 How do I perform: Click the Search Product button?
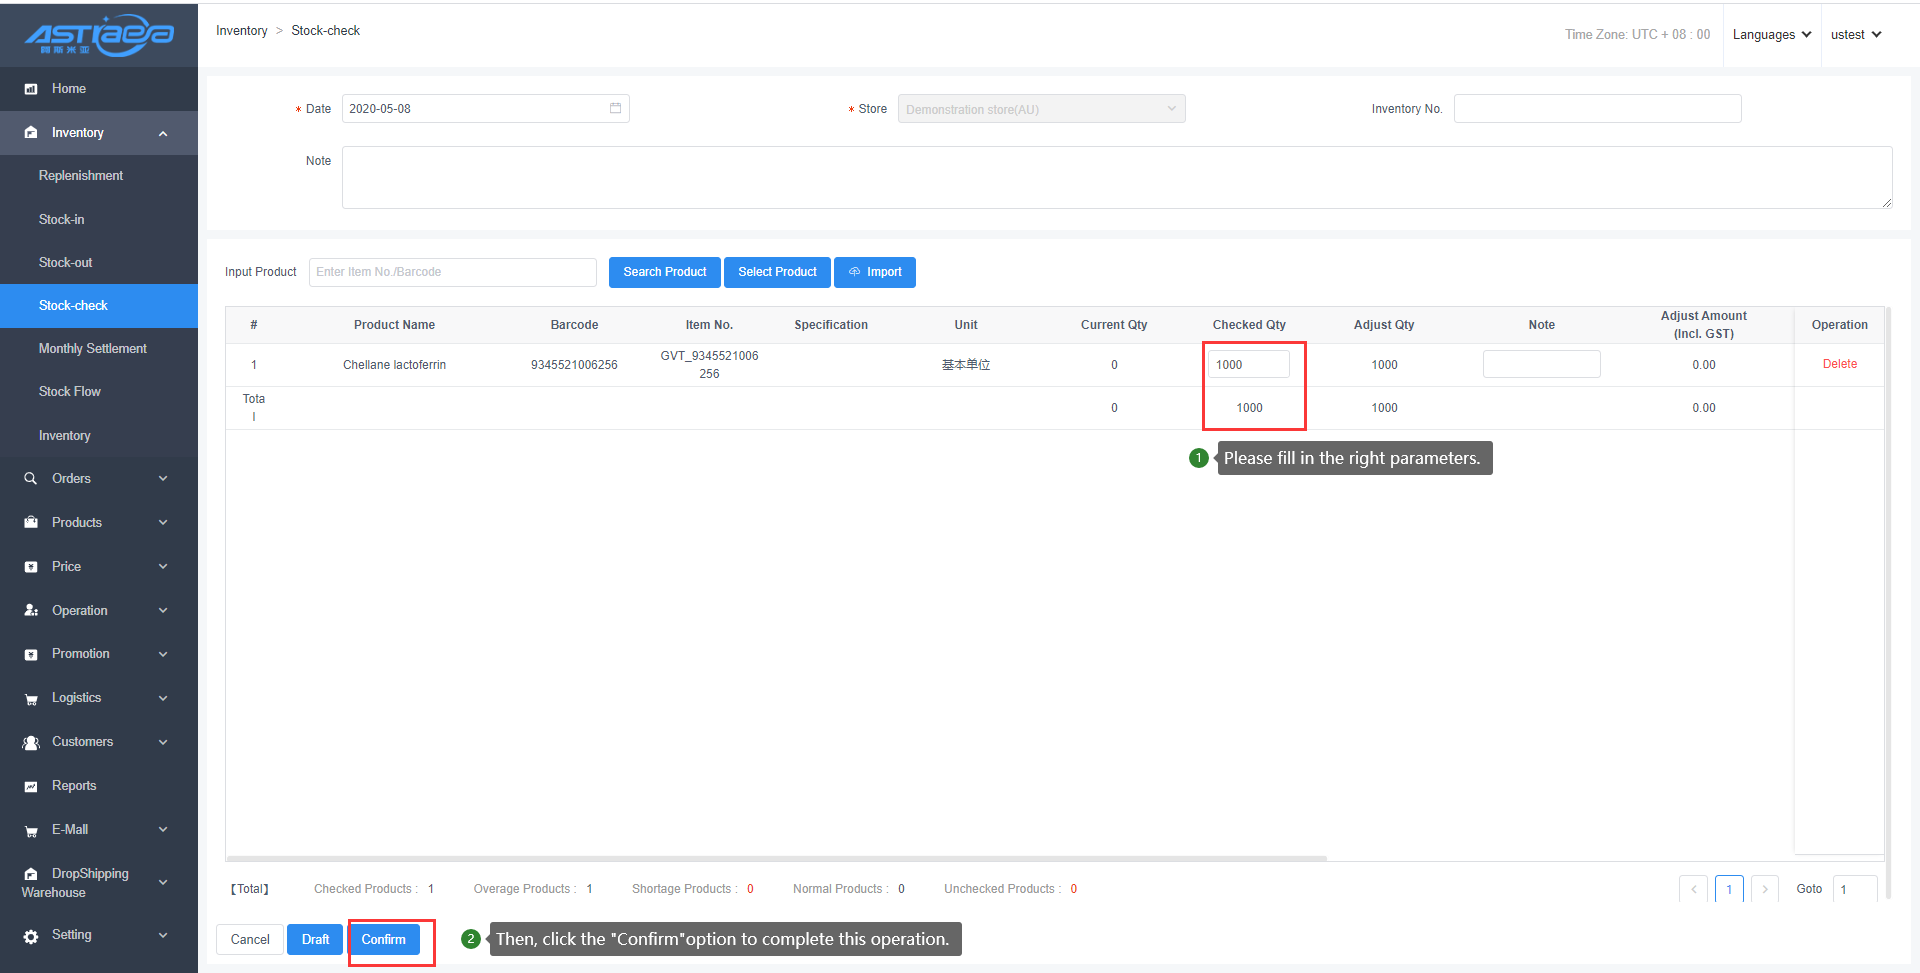tap(664, 272)
